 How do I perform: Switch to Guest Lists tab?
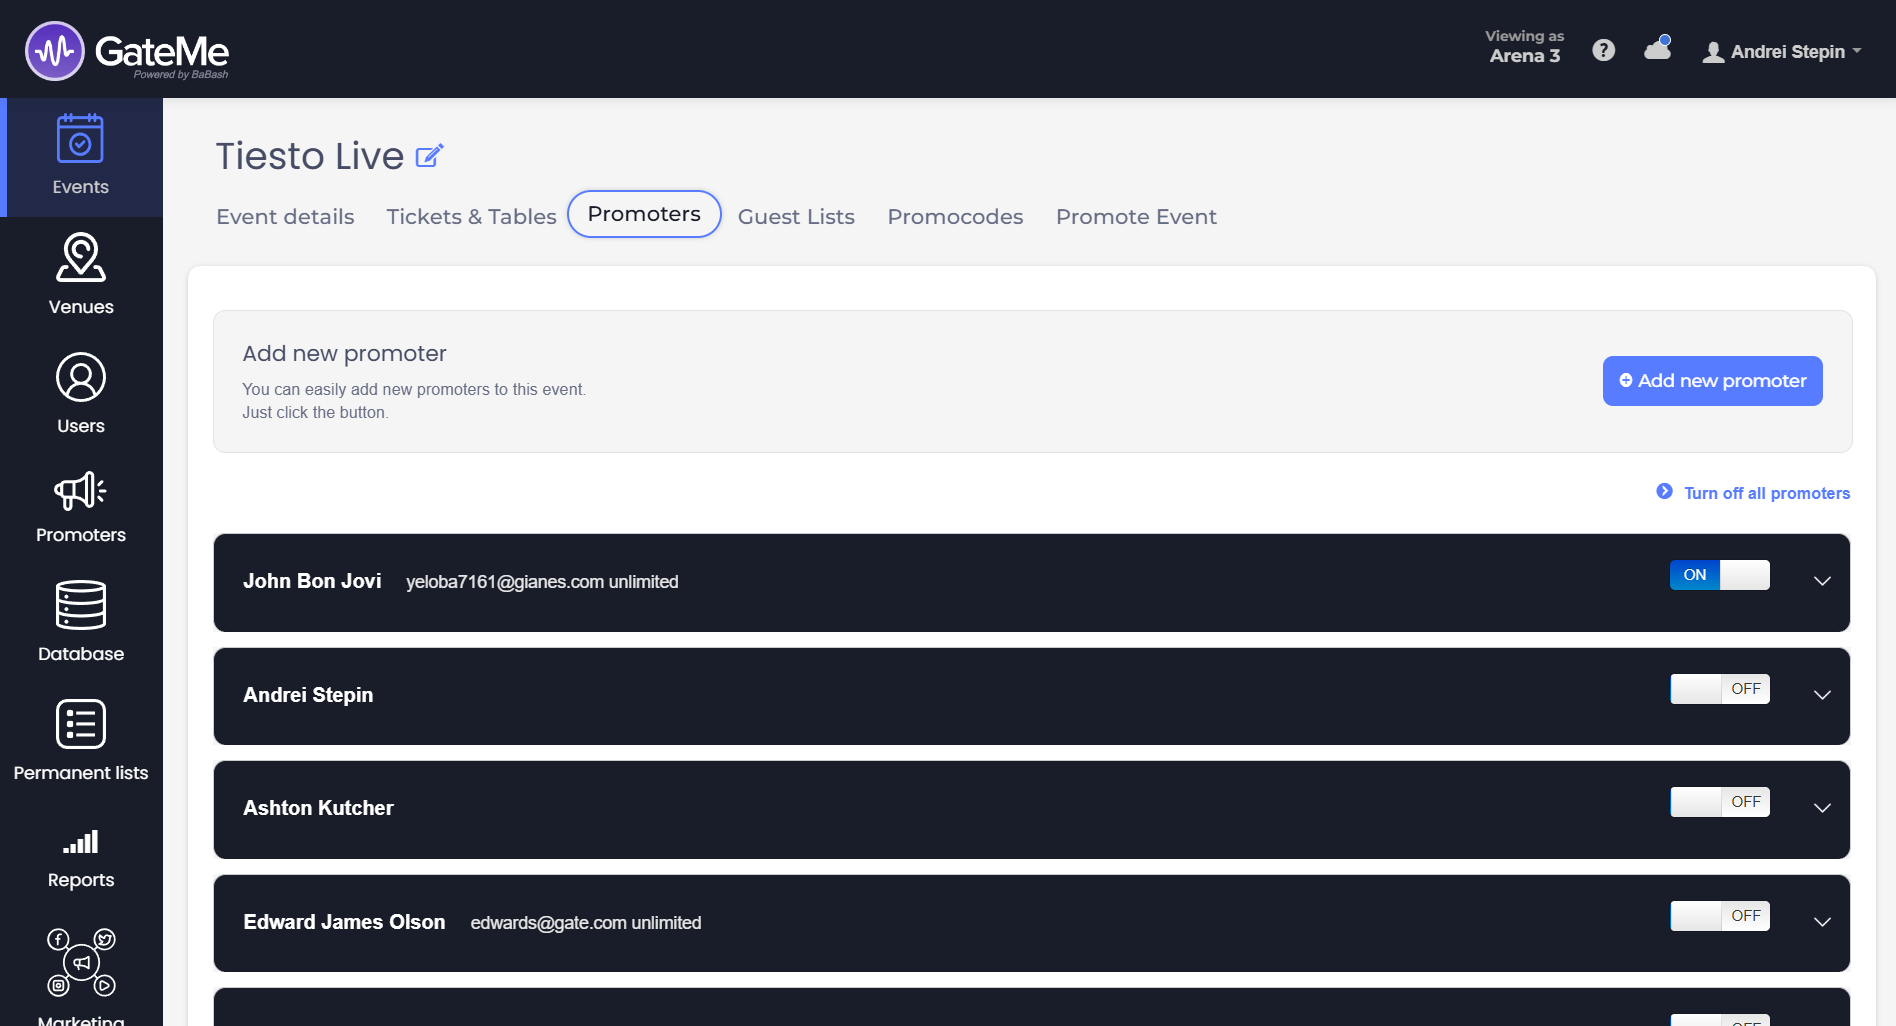click(796, 217)
